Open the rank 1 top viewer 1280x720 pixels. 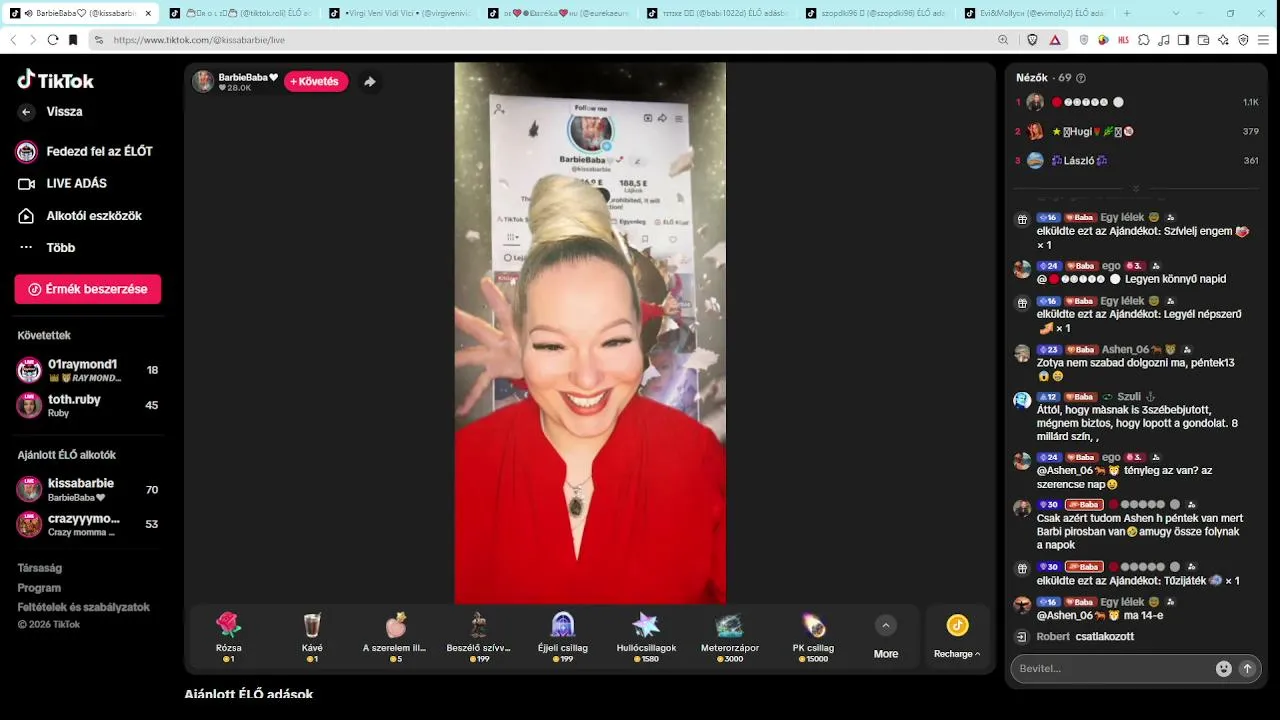[1137, 102]
